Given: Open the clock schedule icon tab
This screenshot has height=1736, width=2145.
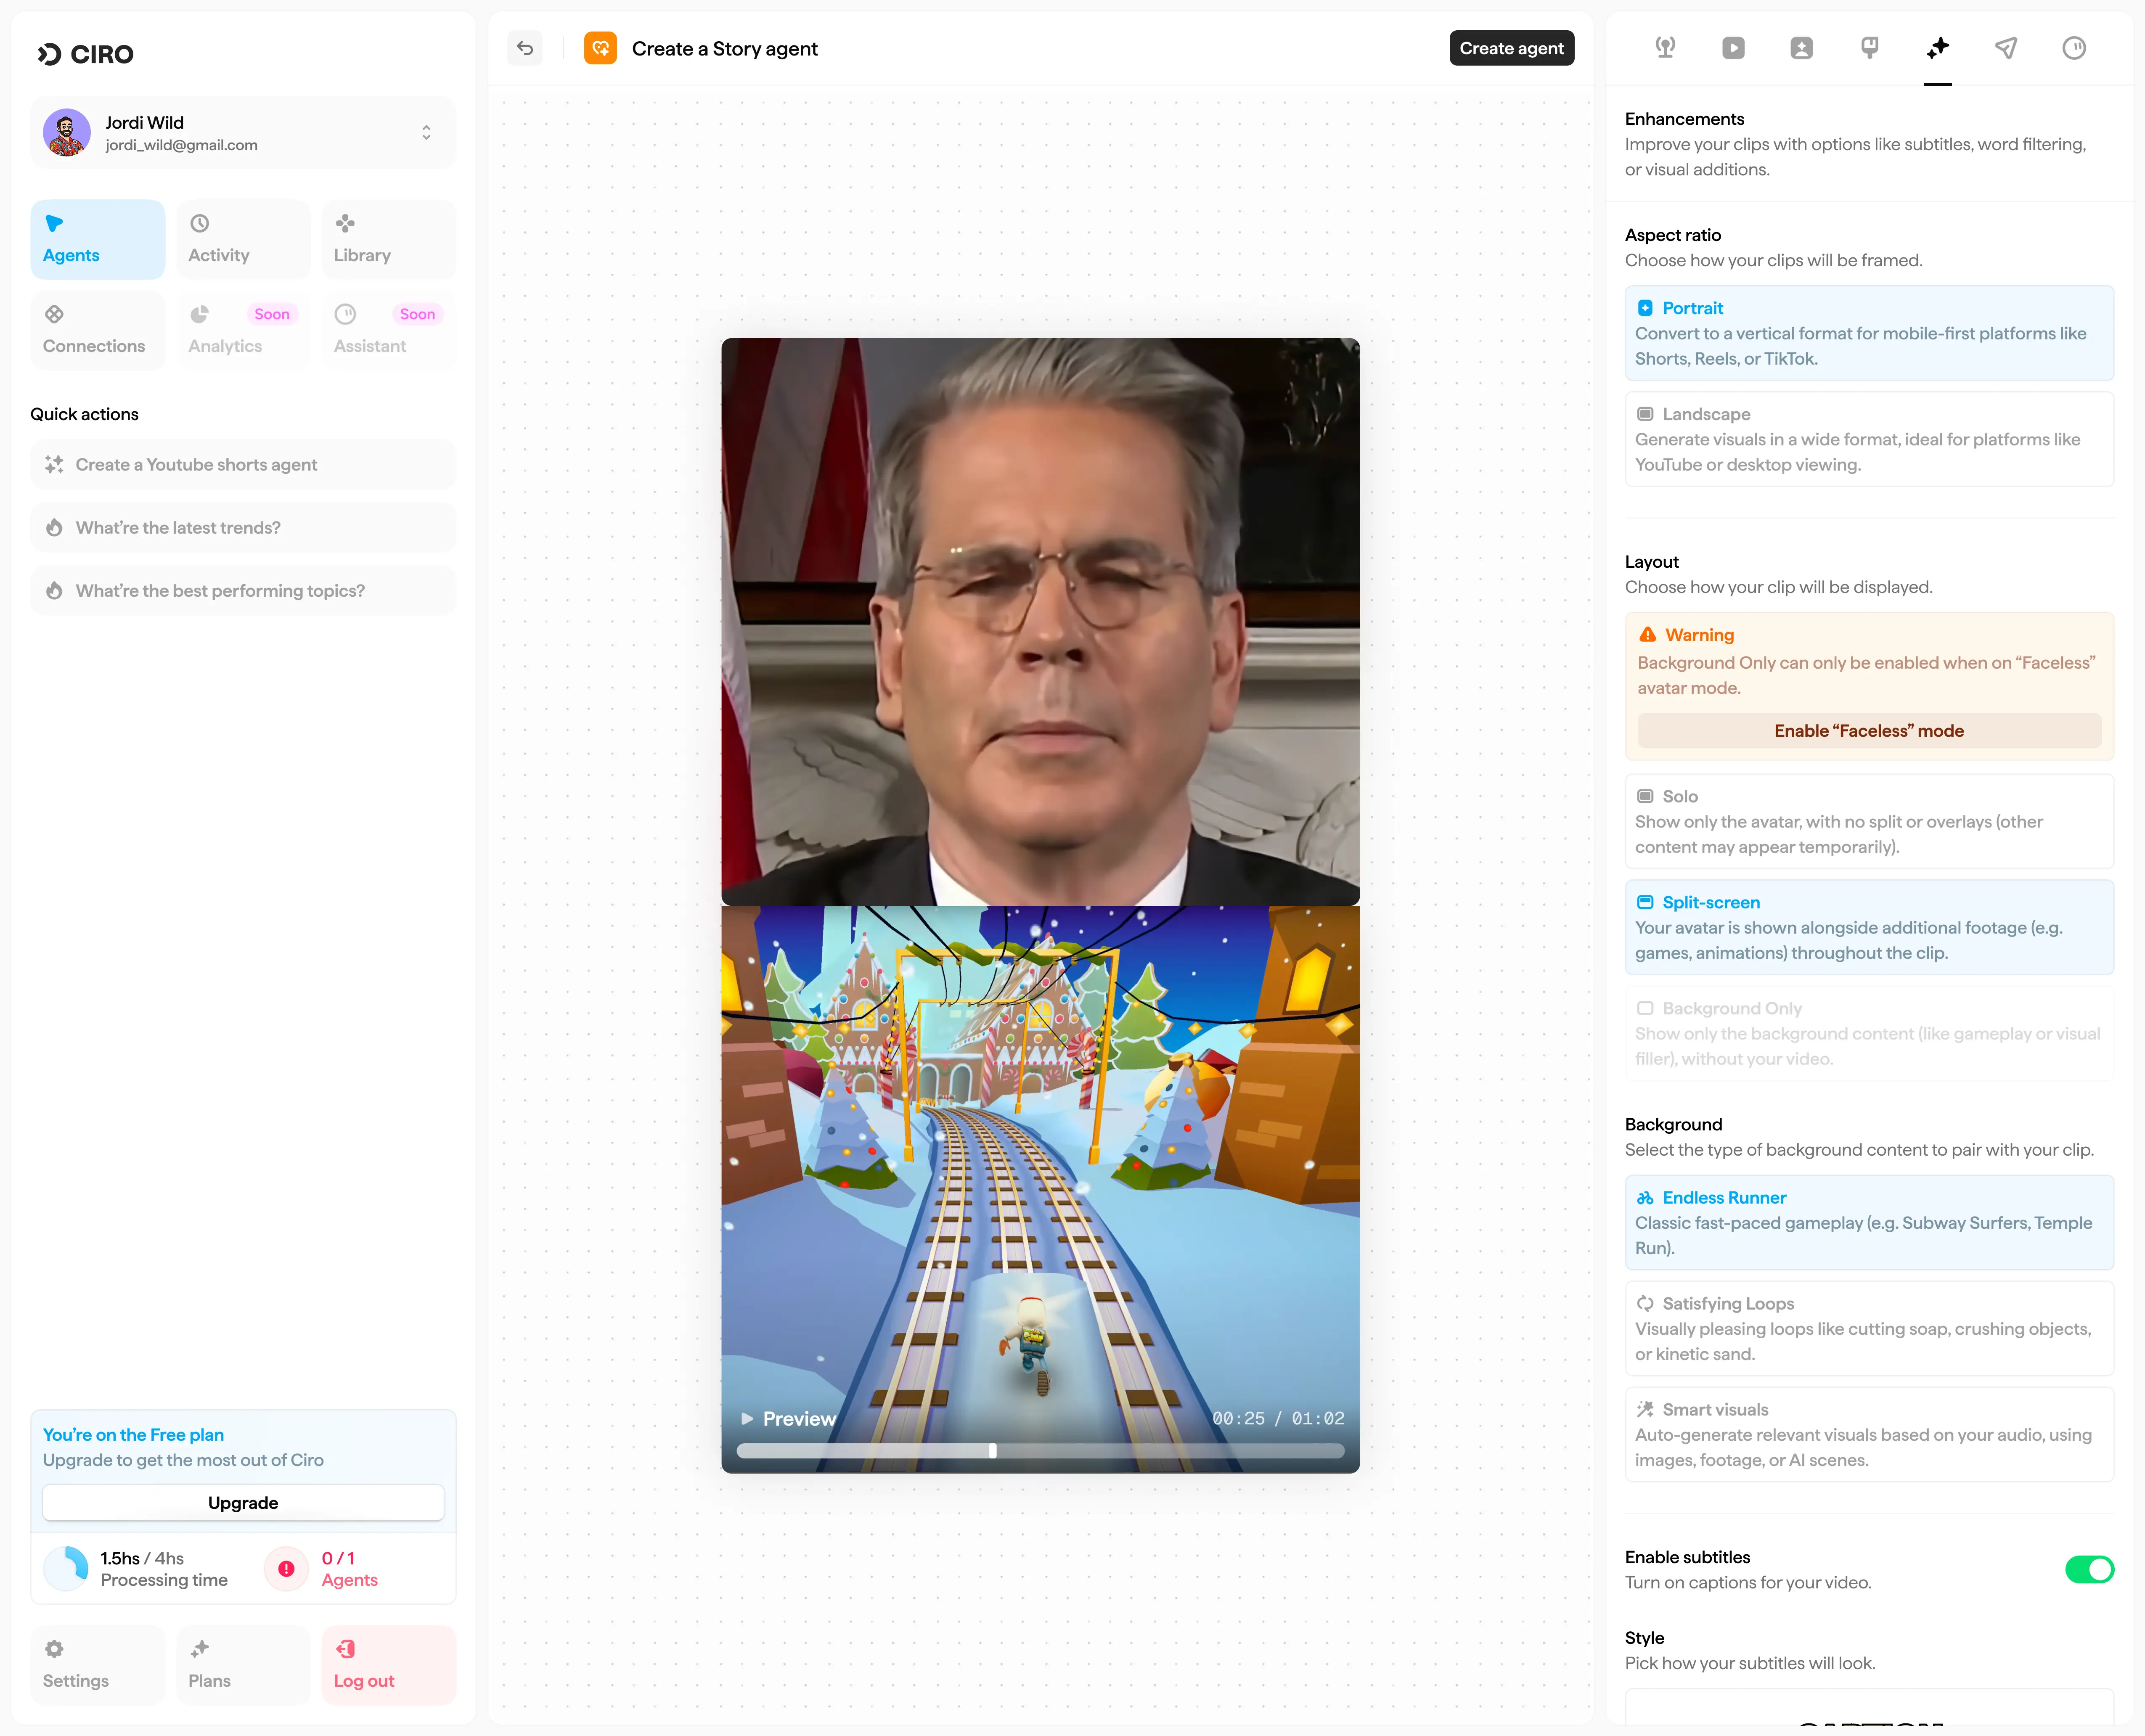Looking at the screenshot, I should point(2073,48).
